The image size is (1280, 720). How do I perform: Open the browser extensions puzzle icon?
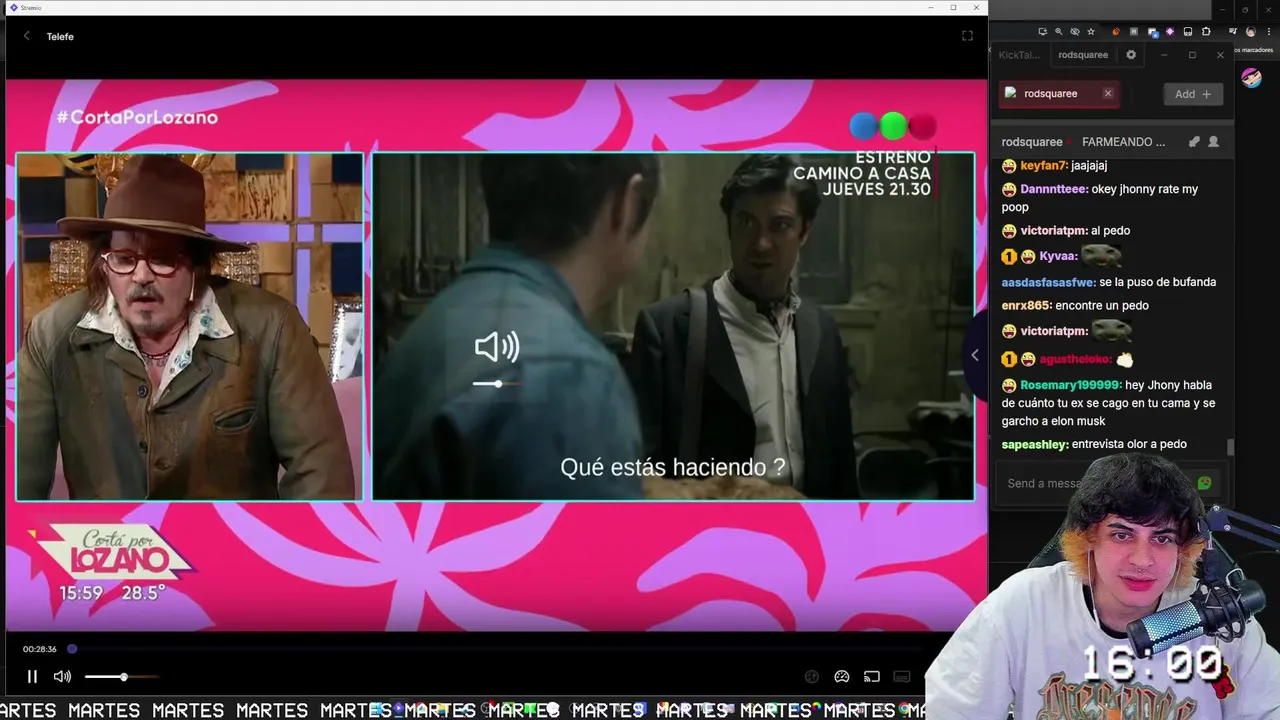point(1206,32)
